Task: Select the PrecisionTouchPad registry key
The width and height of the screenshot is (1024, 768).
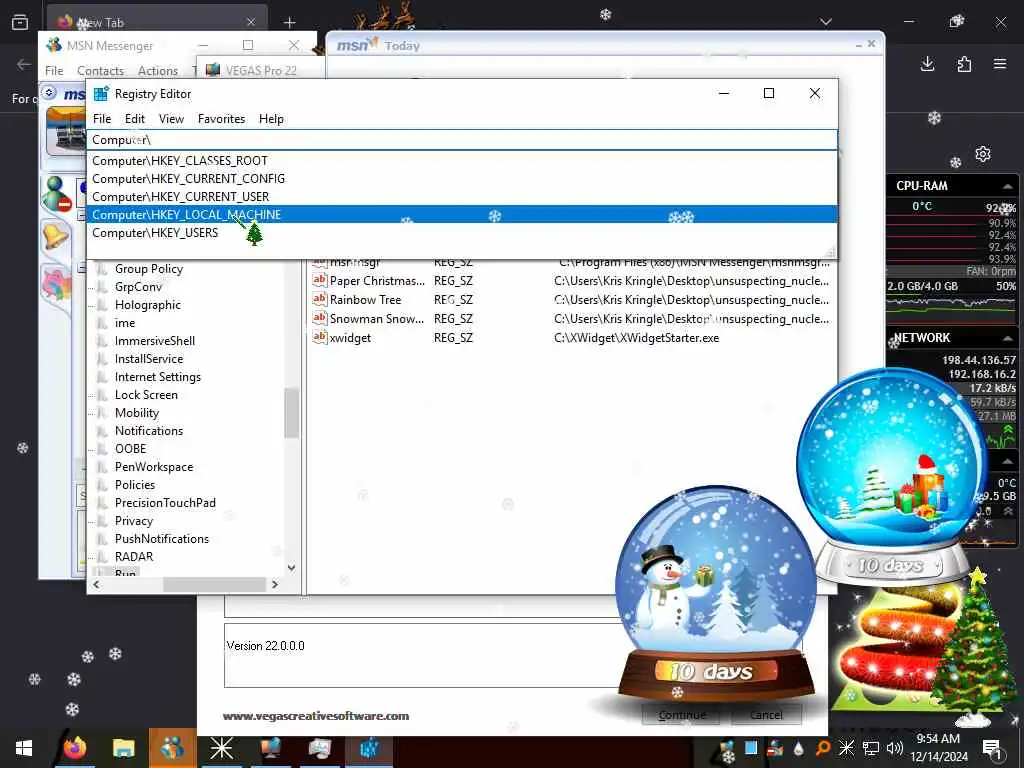Action: (165, 503)
